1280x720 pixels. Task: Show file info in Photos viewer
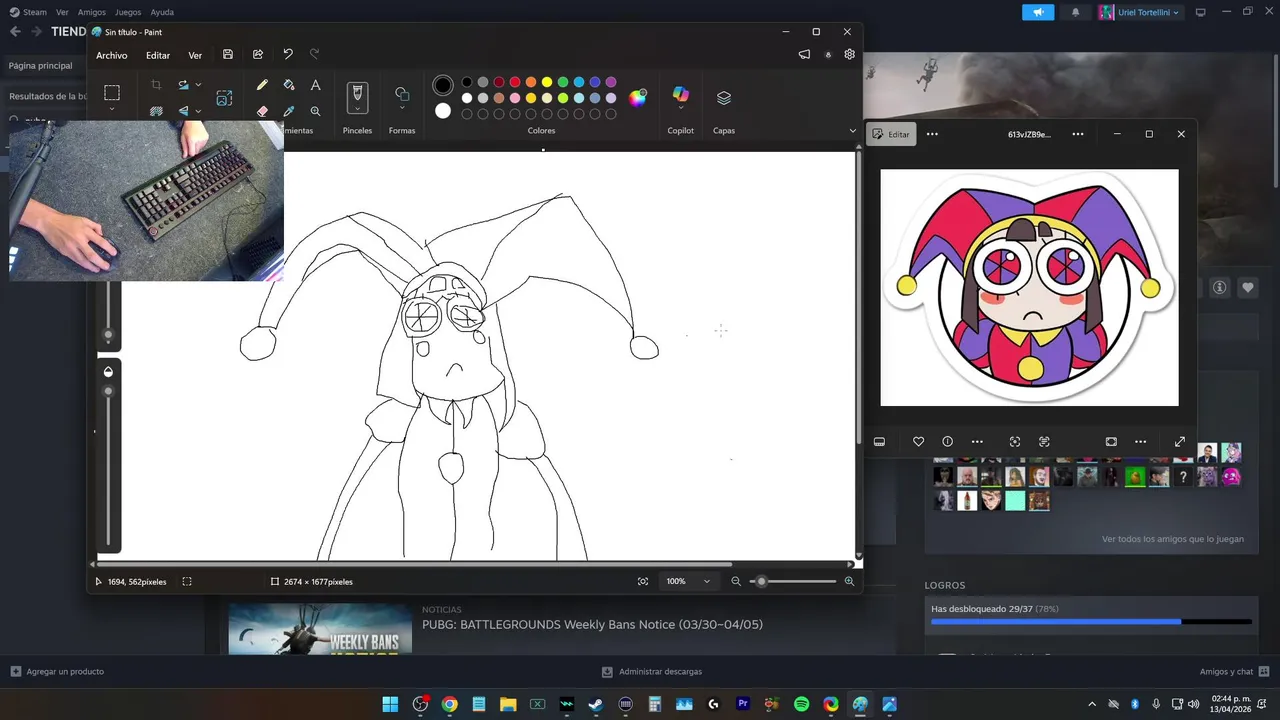tap(947, 441)
